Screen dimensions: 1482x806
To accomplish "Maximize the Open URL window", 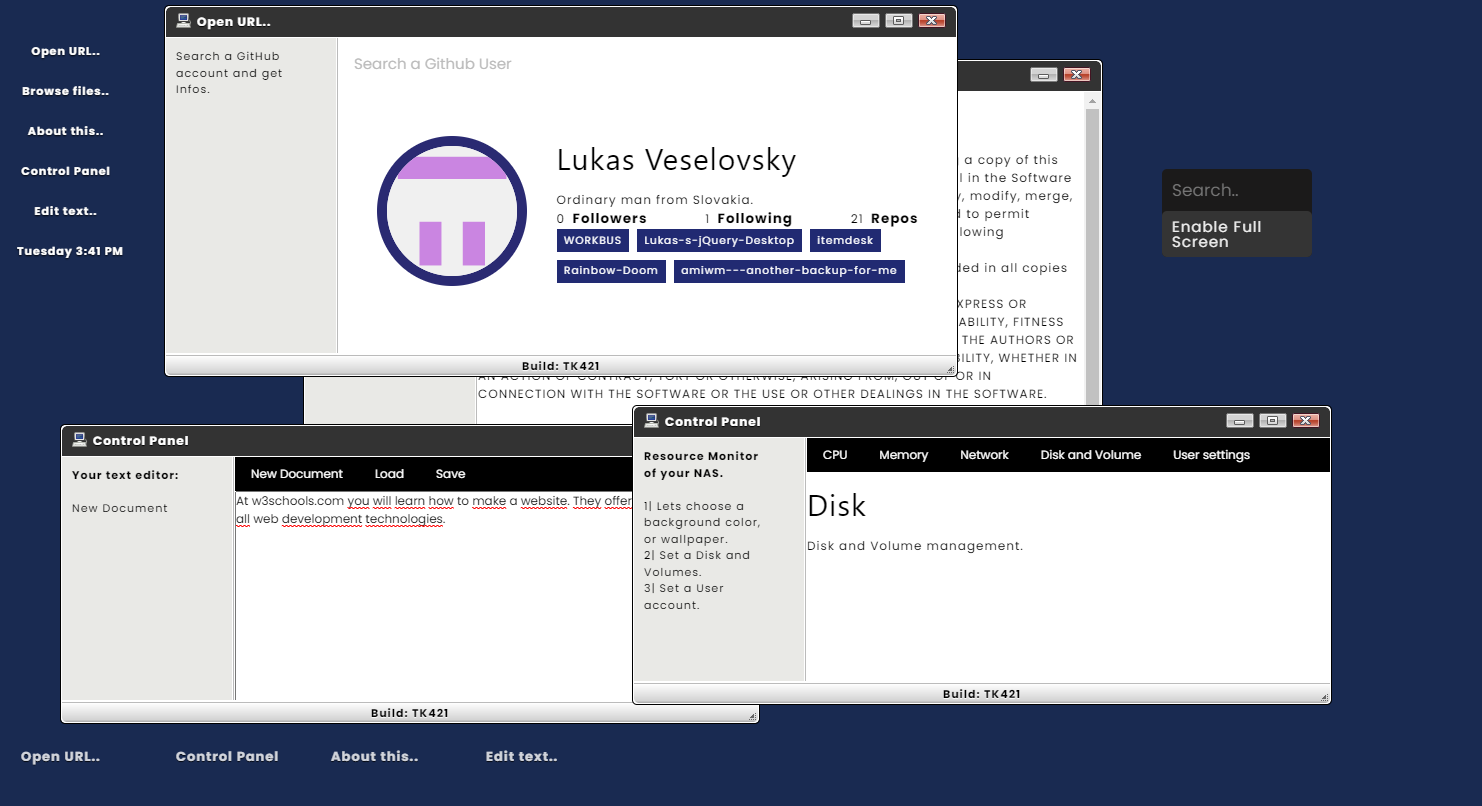I will click(x=898, y=21).
